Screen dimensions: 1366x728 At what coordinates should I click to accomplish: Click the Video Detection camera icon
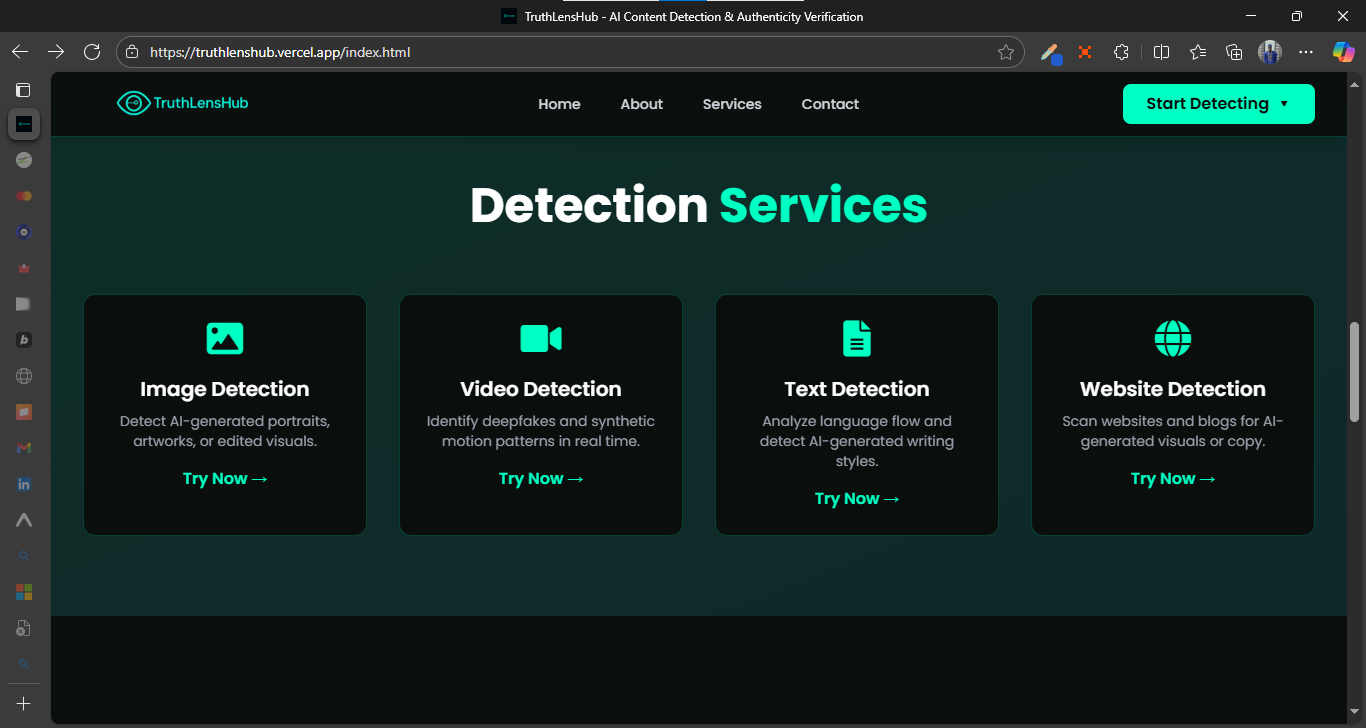(541, 338)
